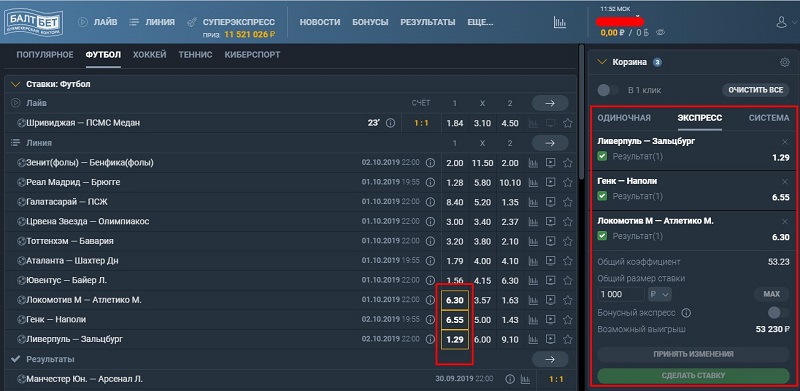Open the statistics chart icon in header
The width and height of the screenshot is (800, 391).
[x=560, y=22]
